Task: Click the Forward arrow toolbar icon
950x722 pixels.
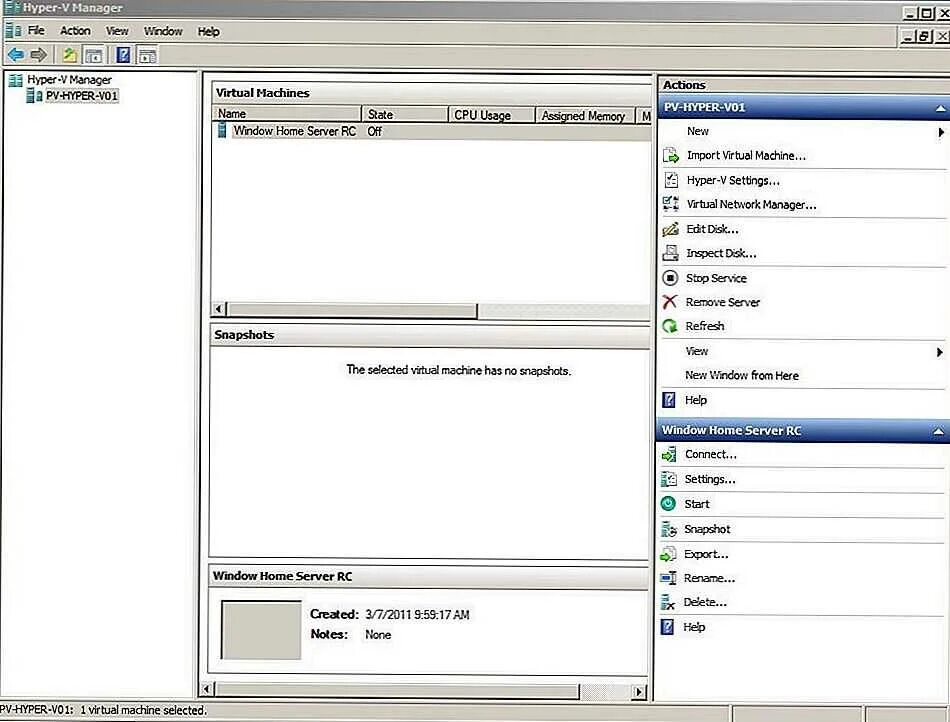Action: coord(39,55)
